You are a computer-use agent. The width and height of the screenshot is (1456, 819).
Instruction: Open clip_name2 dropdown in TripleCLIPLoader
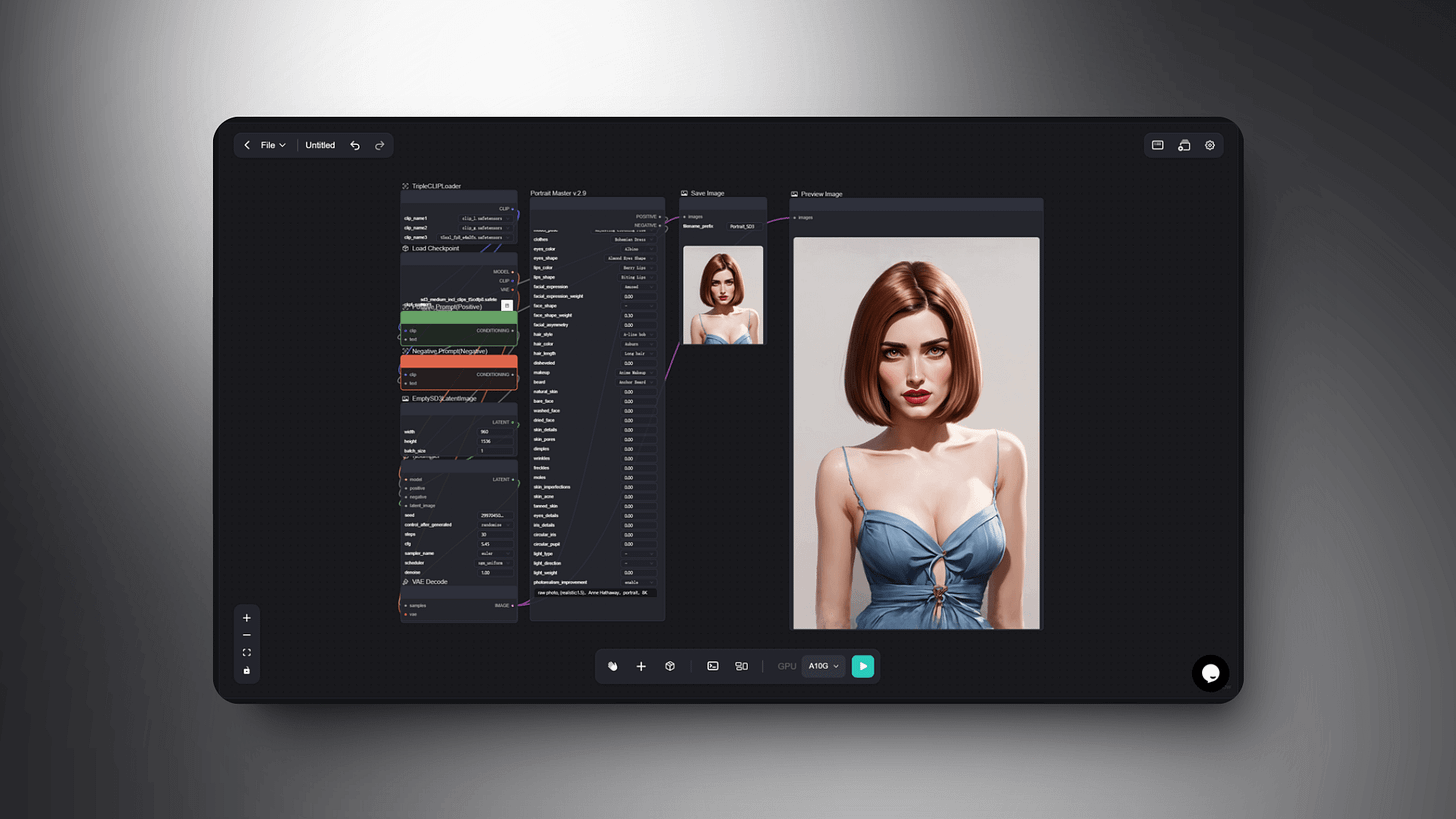pyautogui.click(x=486, y=227)
